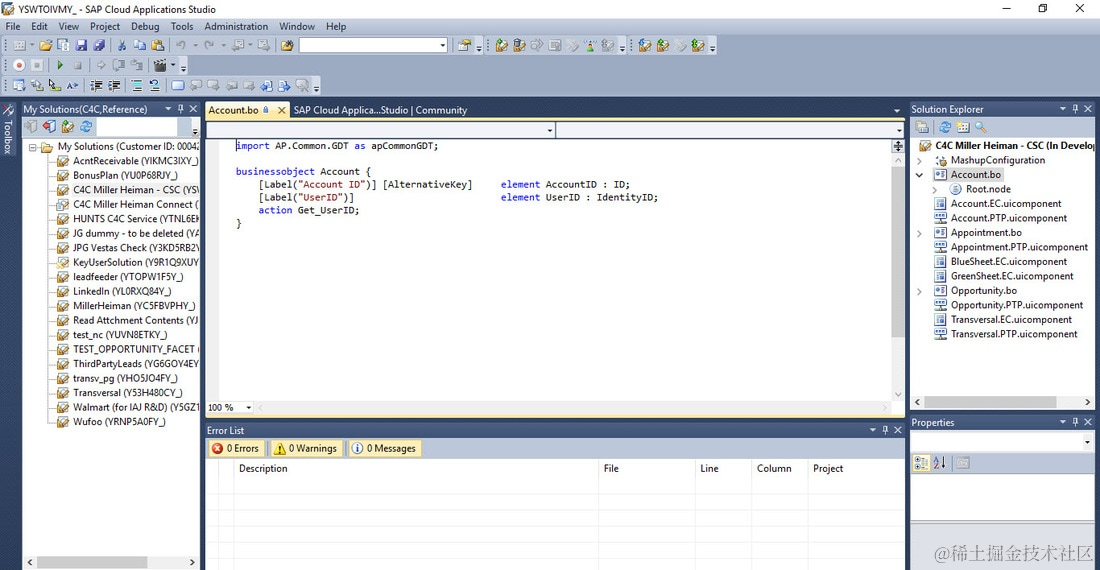Open the 100 % zoom dropdown
This screenshot has width=1100, height=570.
tap(249, 408)
